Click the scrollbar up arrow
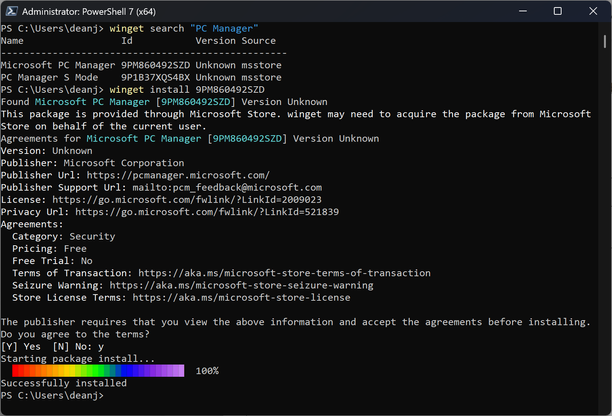Image resolution: width=612 pixels, height=416 pixels. [x=605, y=31]
